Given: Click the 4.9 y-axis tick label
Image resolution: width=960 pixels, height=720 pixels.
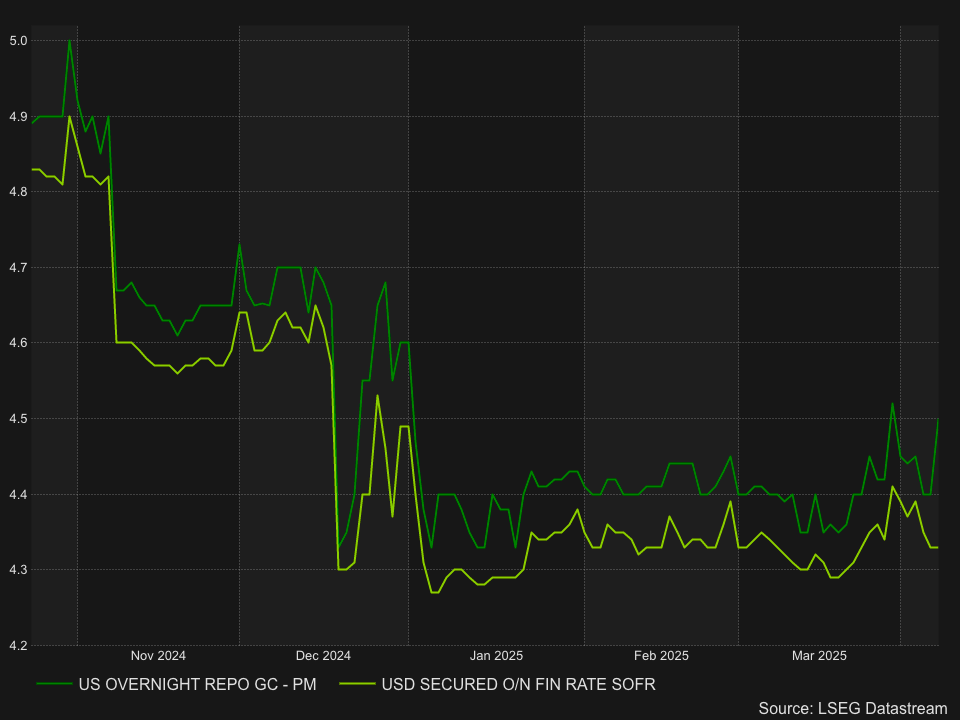Looking at the screenshot, I should coord(17,117).
